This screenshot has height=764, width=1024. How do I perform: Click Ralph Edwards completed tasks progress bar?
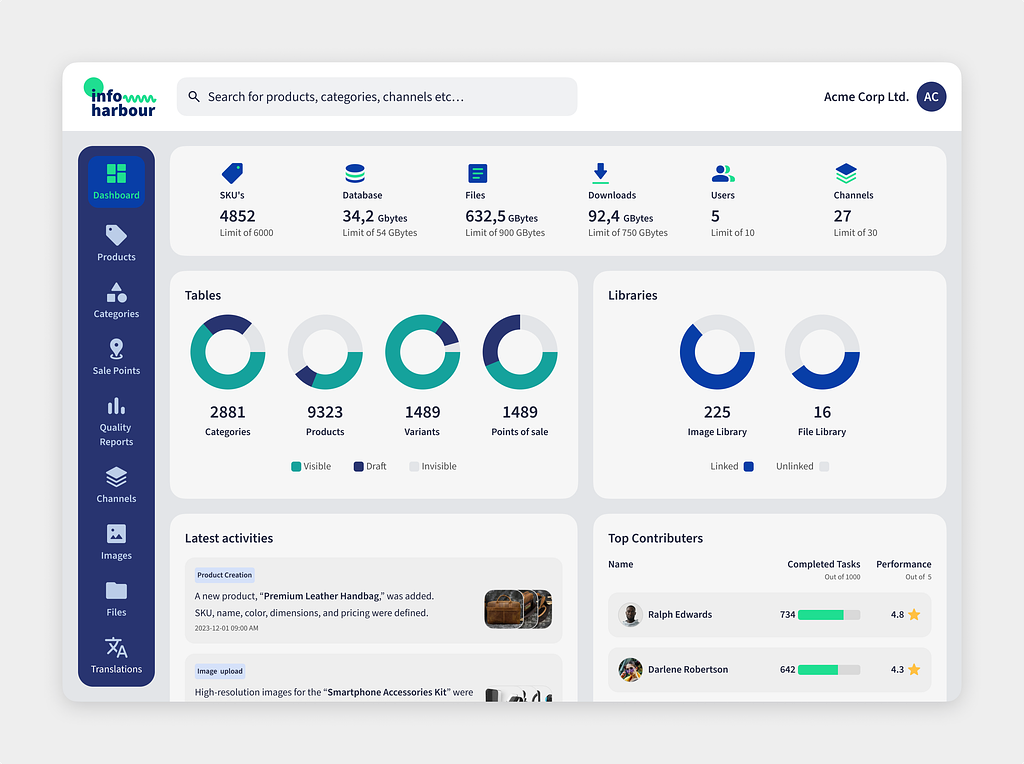(x=829, y=615)
